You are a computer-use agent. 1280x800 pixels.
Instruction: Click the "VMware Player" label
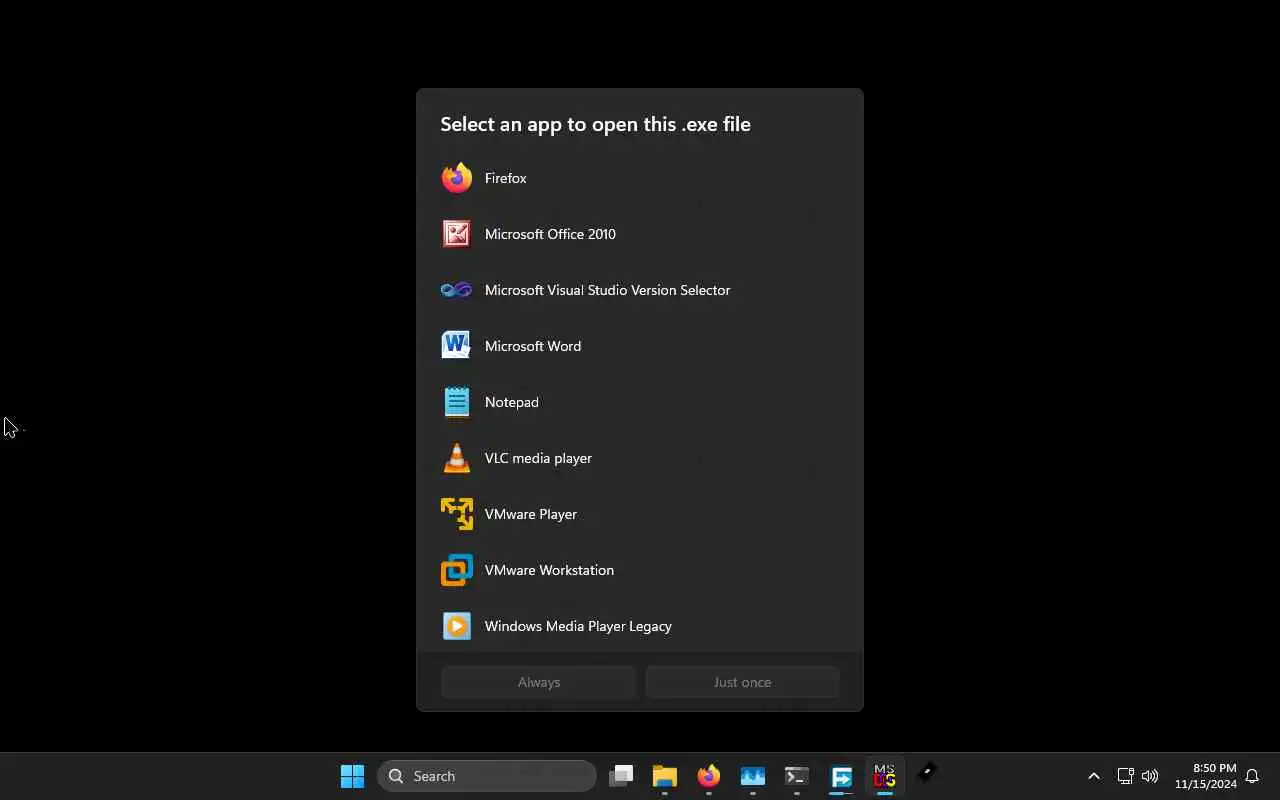pyautogui.click(x=531, y=514)
